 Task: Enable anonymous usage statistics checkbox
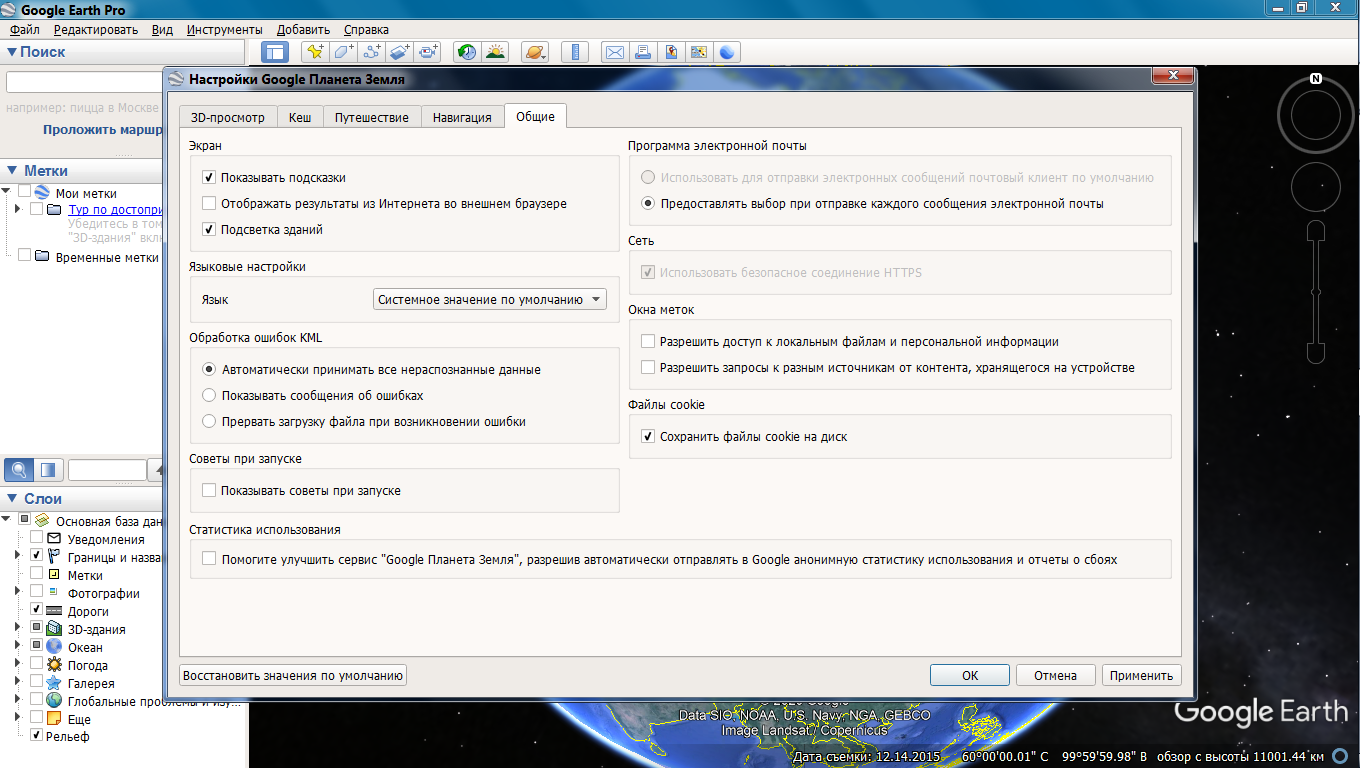coord(209,559)
